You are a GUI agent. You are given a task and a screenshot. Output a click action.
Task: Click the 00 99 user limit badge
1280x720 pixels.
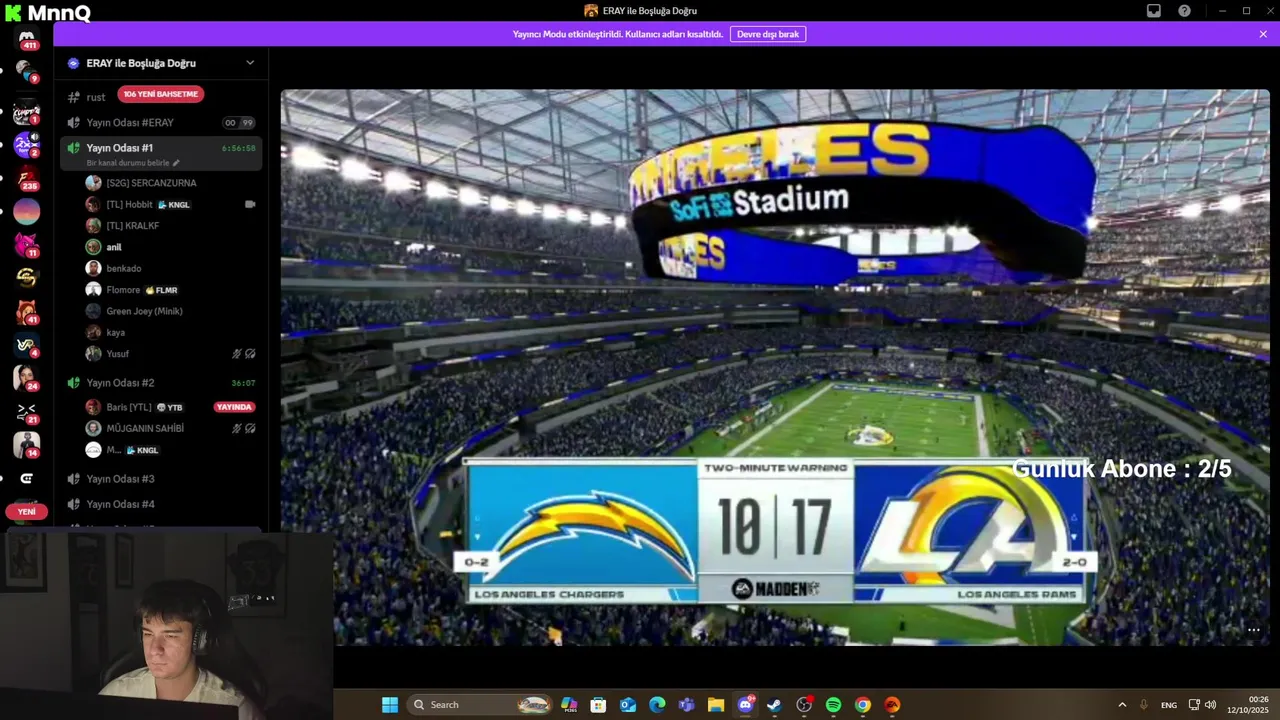239,123
